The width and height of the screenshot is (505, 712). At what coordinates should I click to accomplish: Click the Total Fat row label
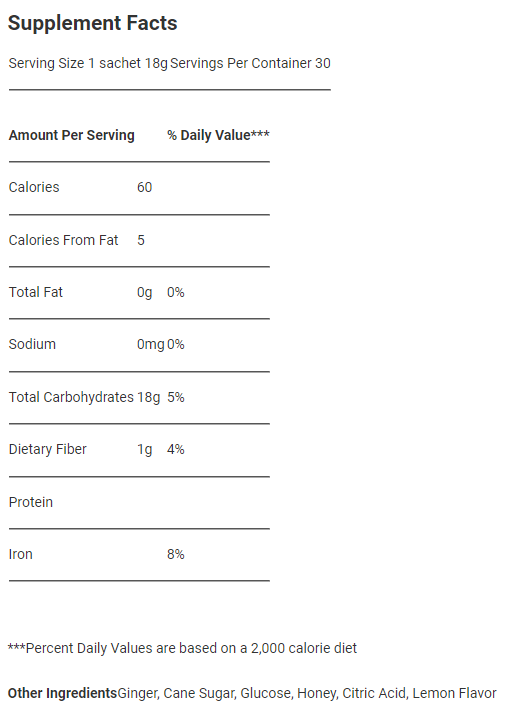[x=36, y=292]
